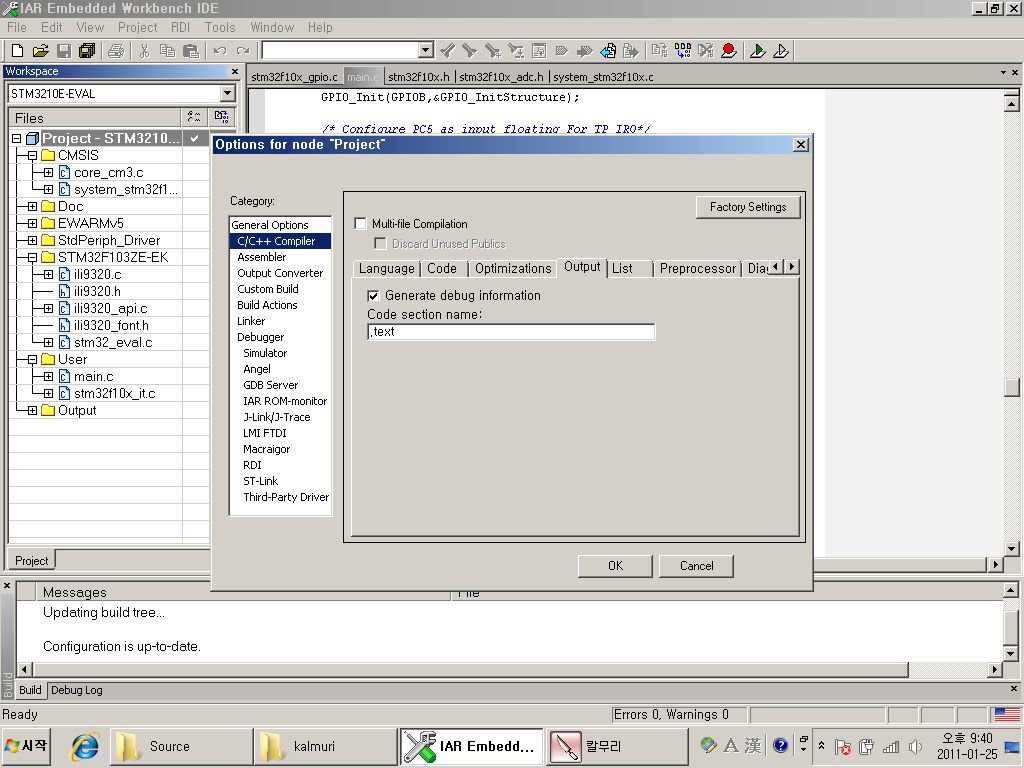Expand the Output folder in workspace tree
The image size is (1024, 768).
pyautogui.click(x=32, y=410)
